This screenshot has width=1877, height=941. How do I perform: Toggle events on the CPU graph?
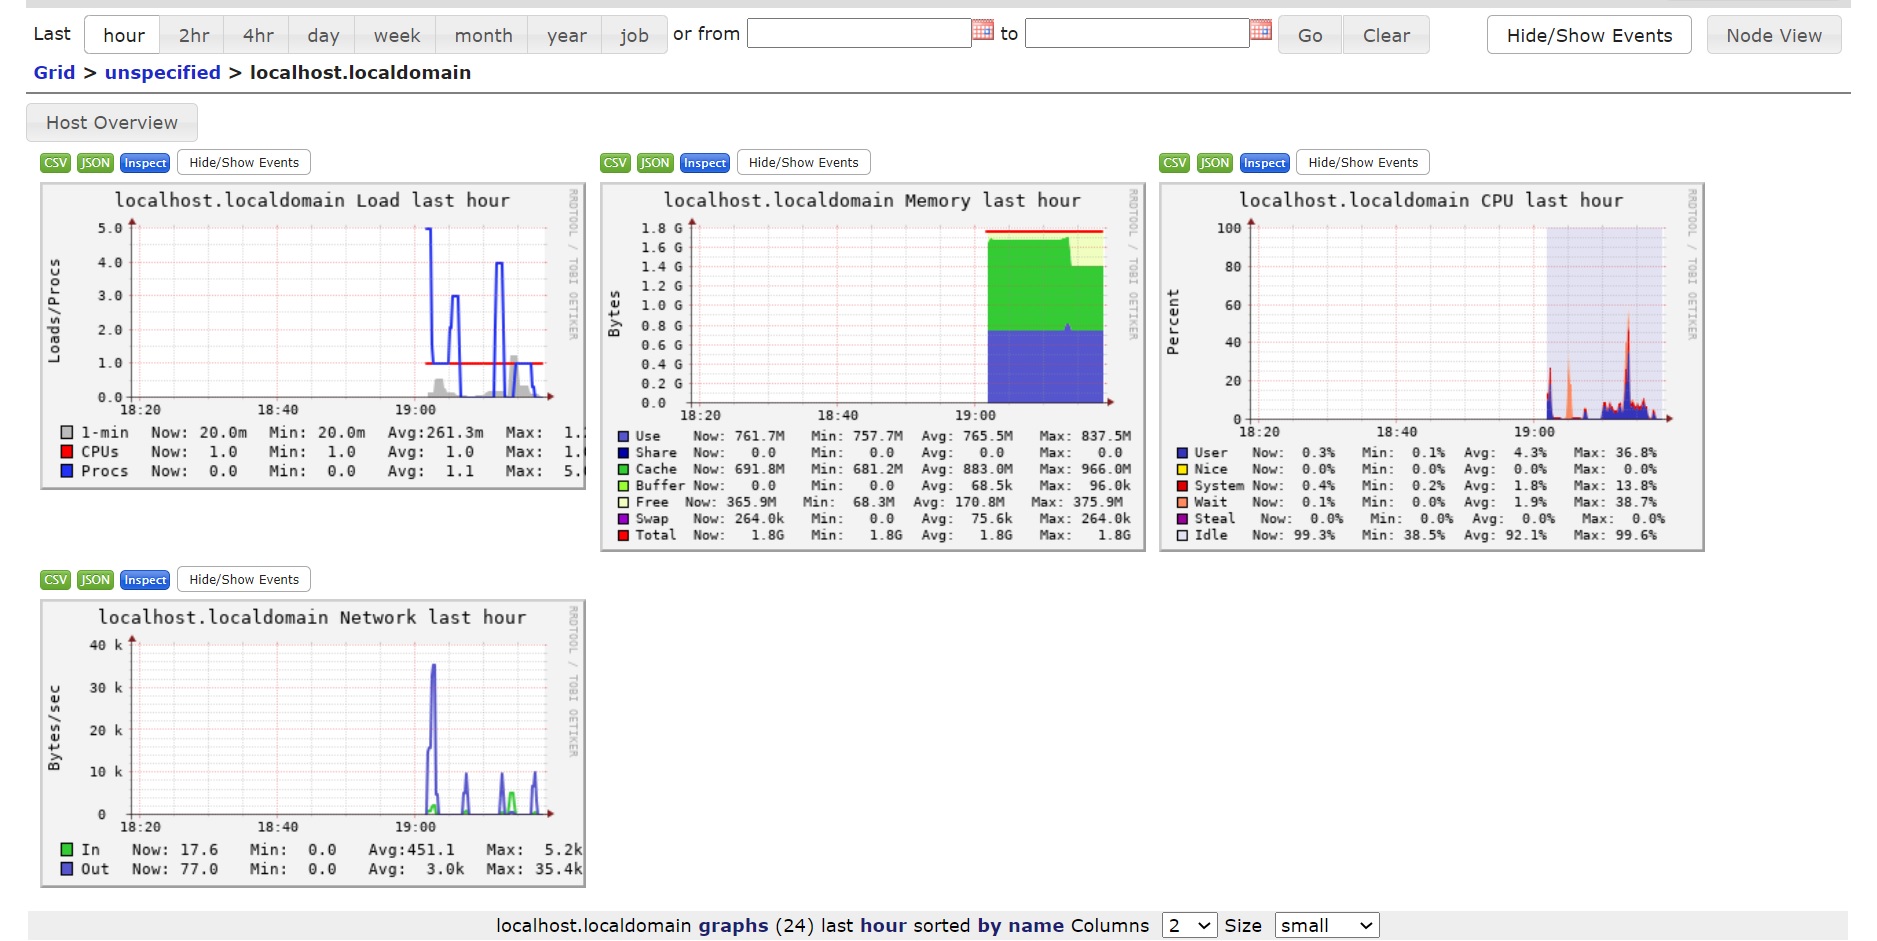1363,163
